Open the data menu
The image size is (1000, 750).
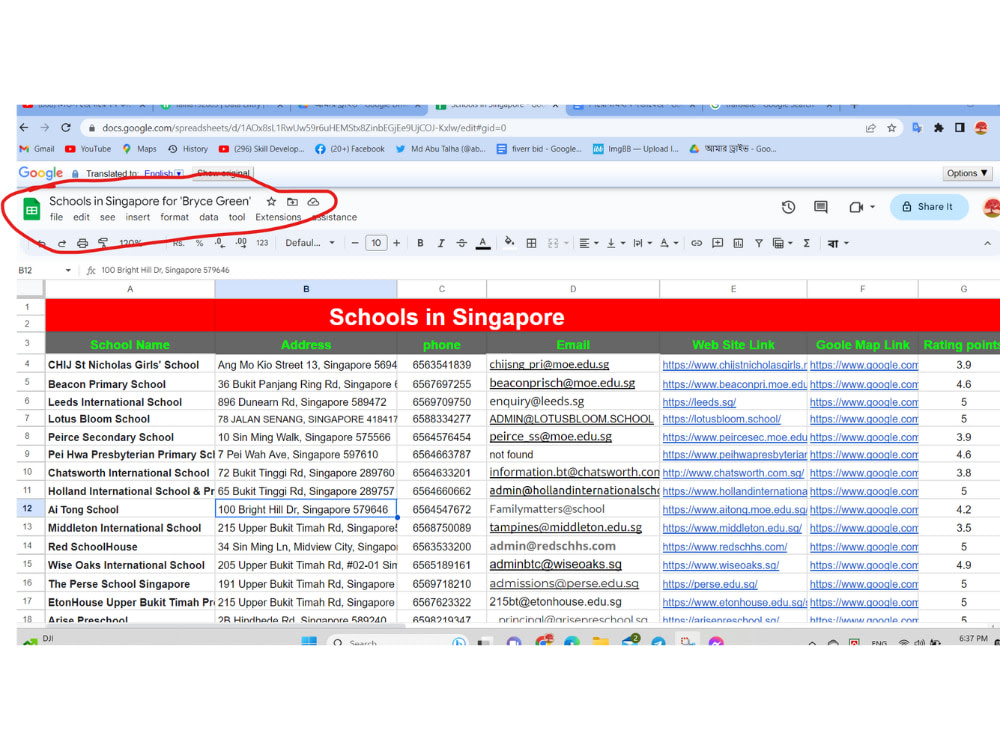click(x=209, y=217)
